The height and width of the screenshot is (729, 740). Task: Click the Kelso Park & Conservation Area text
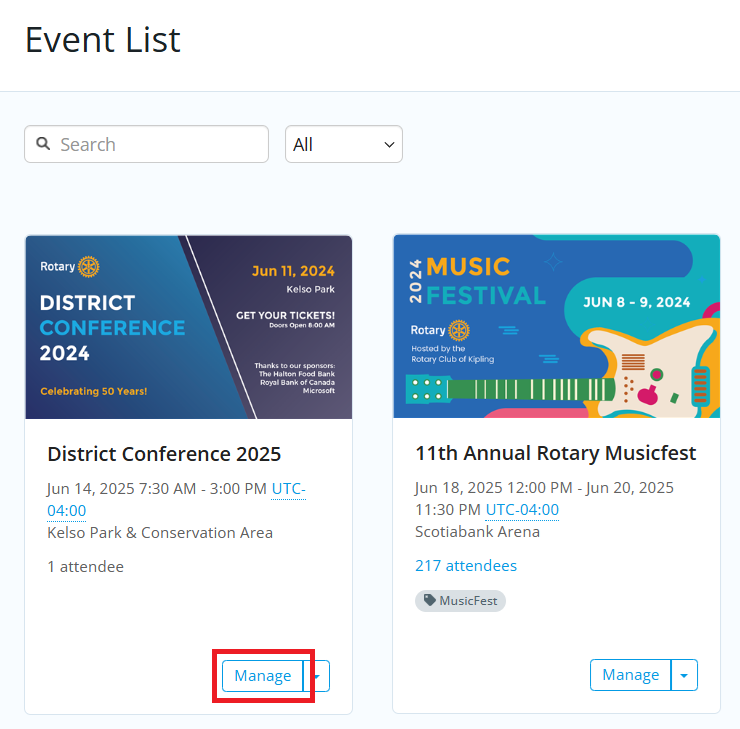tap(160, 532)
